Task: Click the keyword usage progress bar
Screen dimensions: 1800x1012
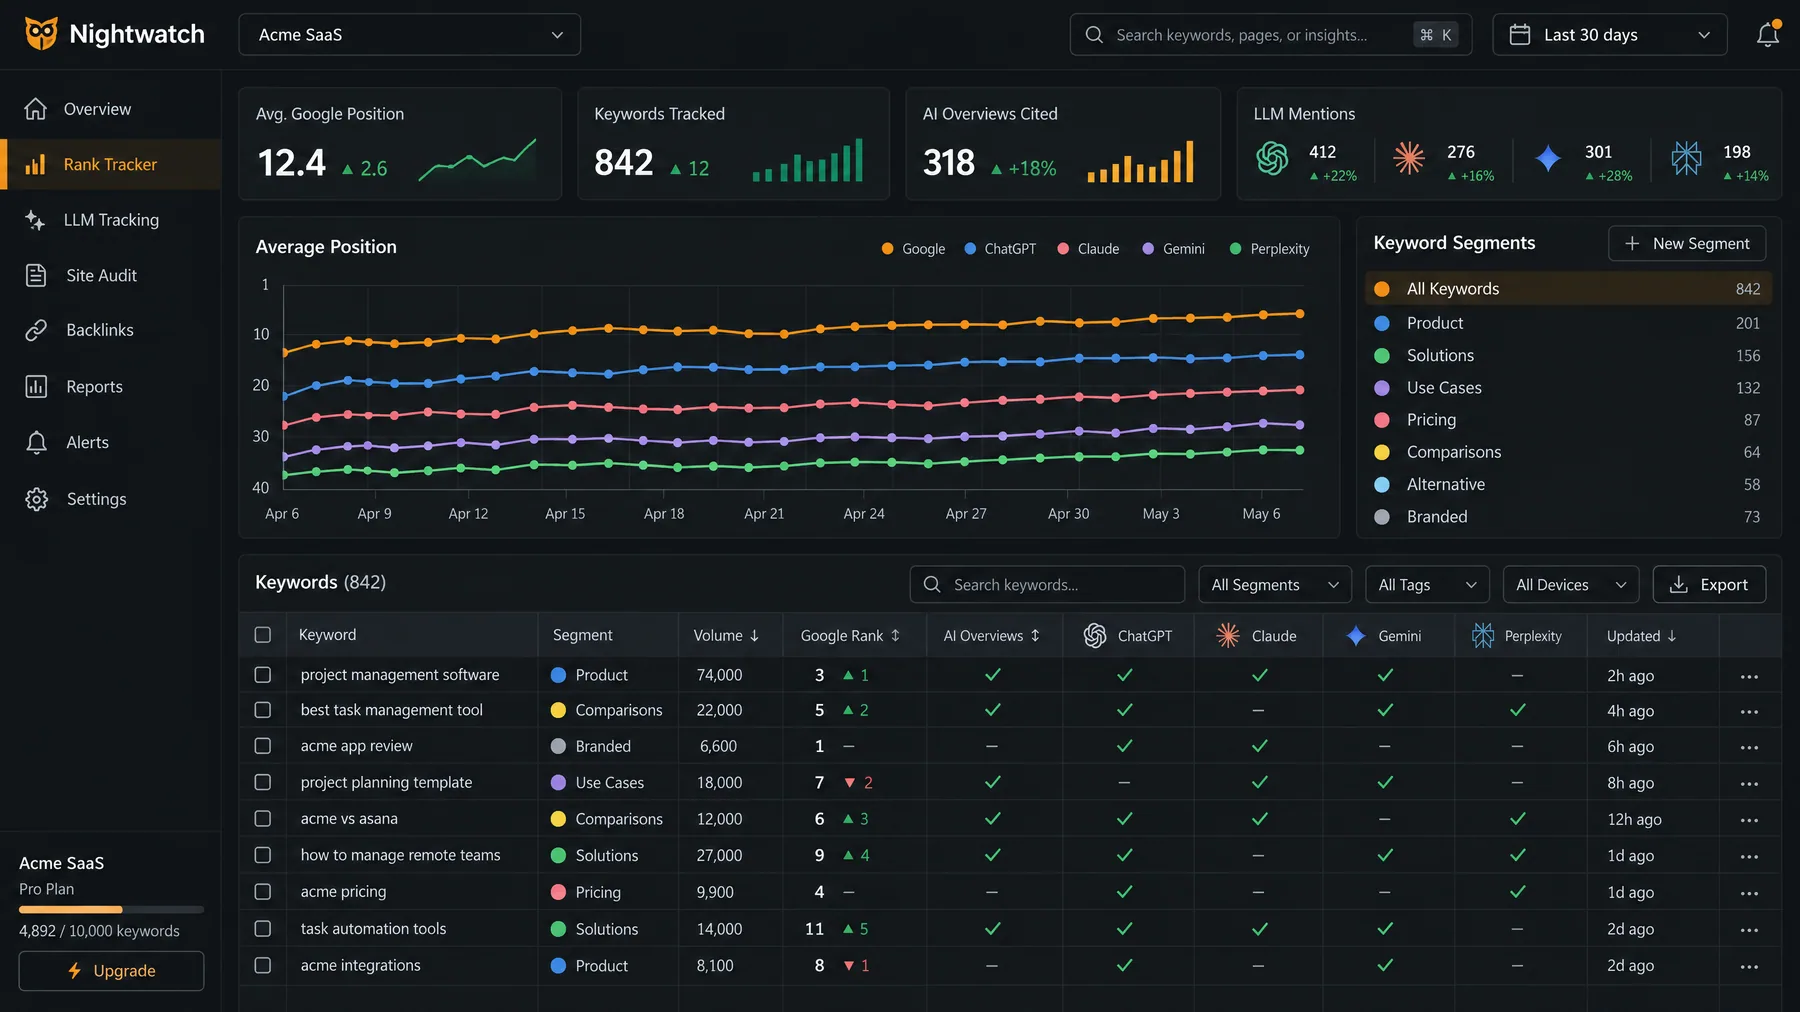Action: (111, 910)
